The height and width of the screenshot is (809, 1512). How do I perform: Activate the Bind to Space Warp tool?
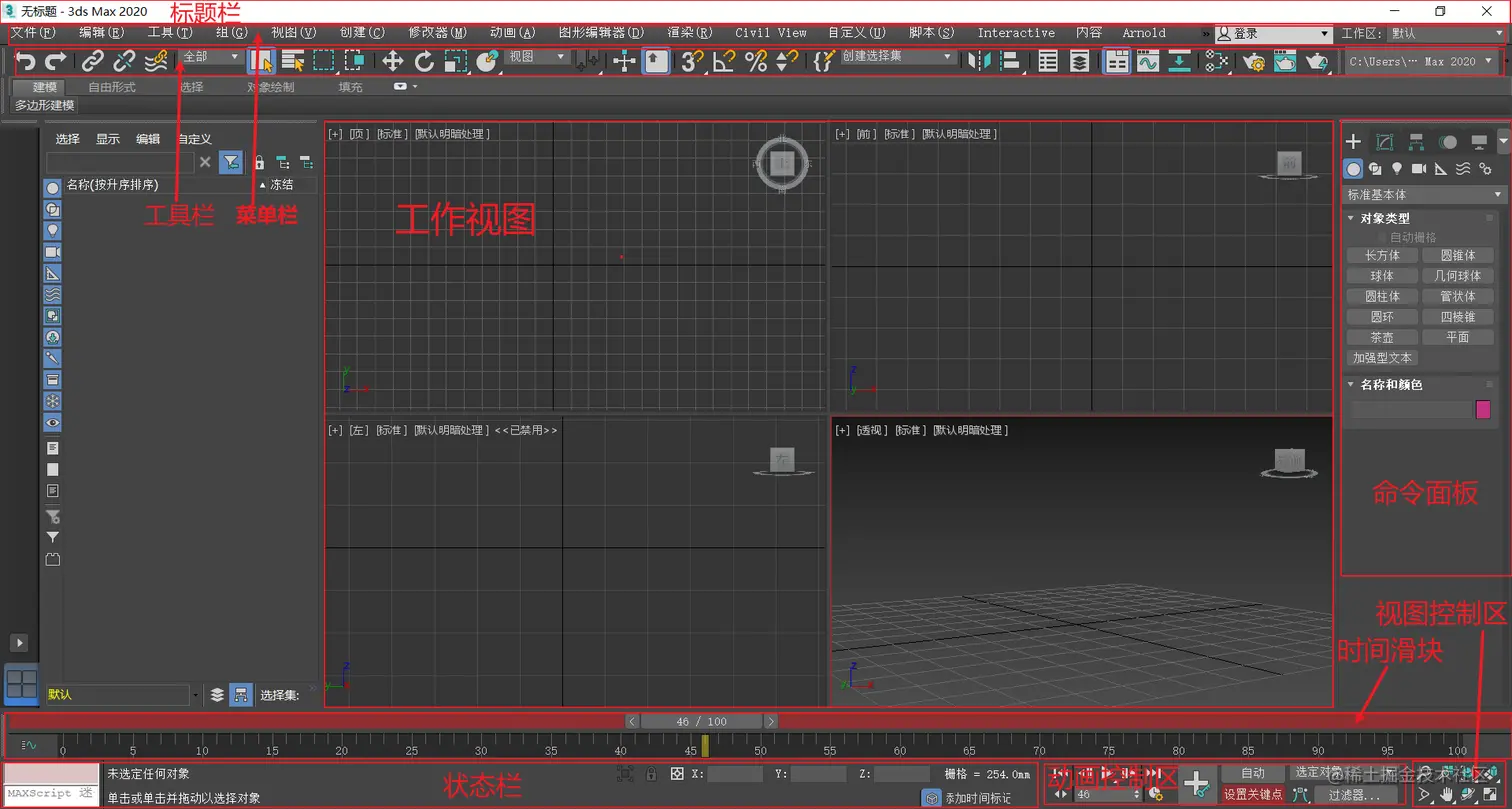[x=156, y=62]
